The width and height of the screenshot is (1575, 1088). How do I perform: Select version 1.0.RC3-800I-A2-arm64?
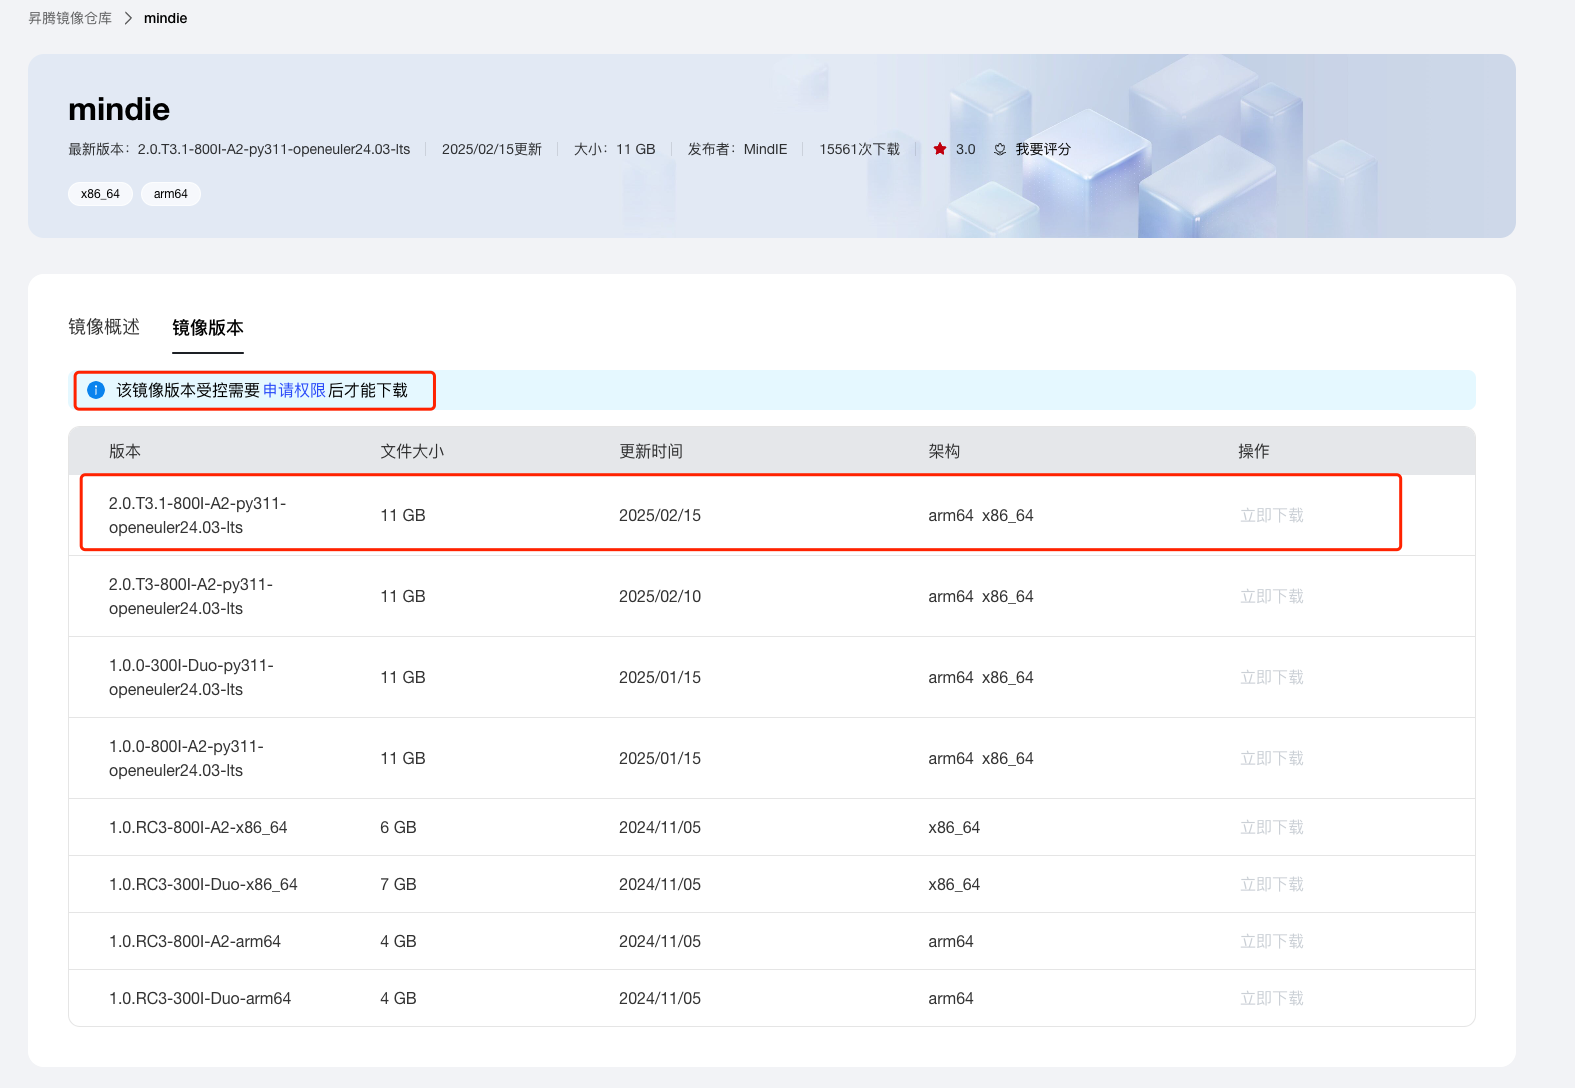coord(195,941)
